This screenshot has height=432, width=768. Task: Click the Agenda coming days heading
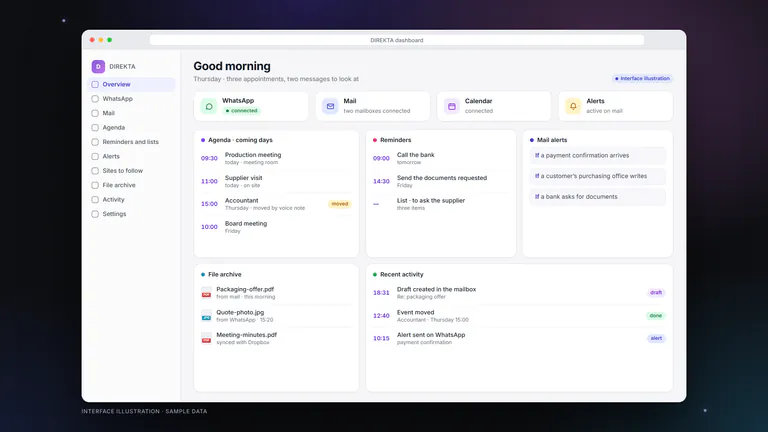(240, 140)
